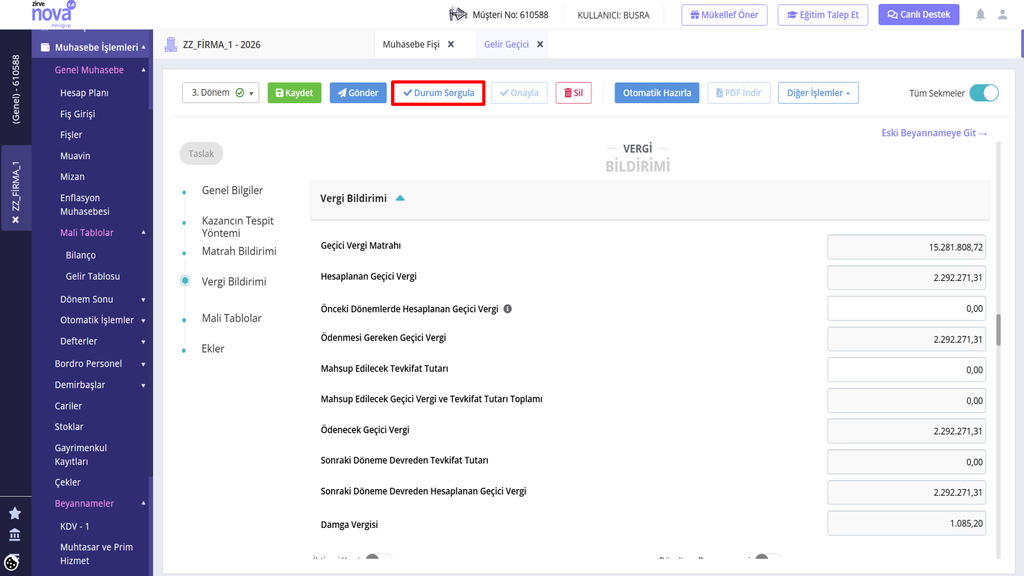
Task: Expand Otomatik İşlemler submenu
Action: (143, 321)
